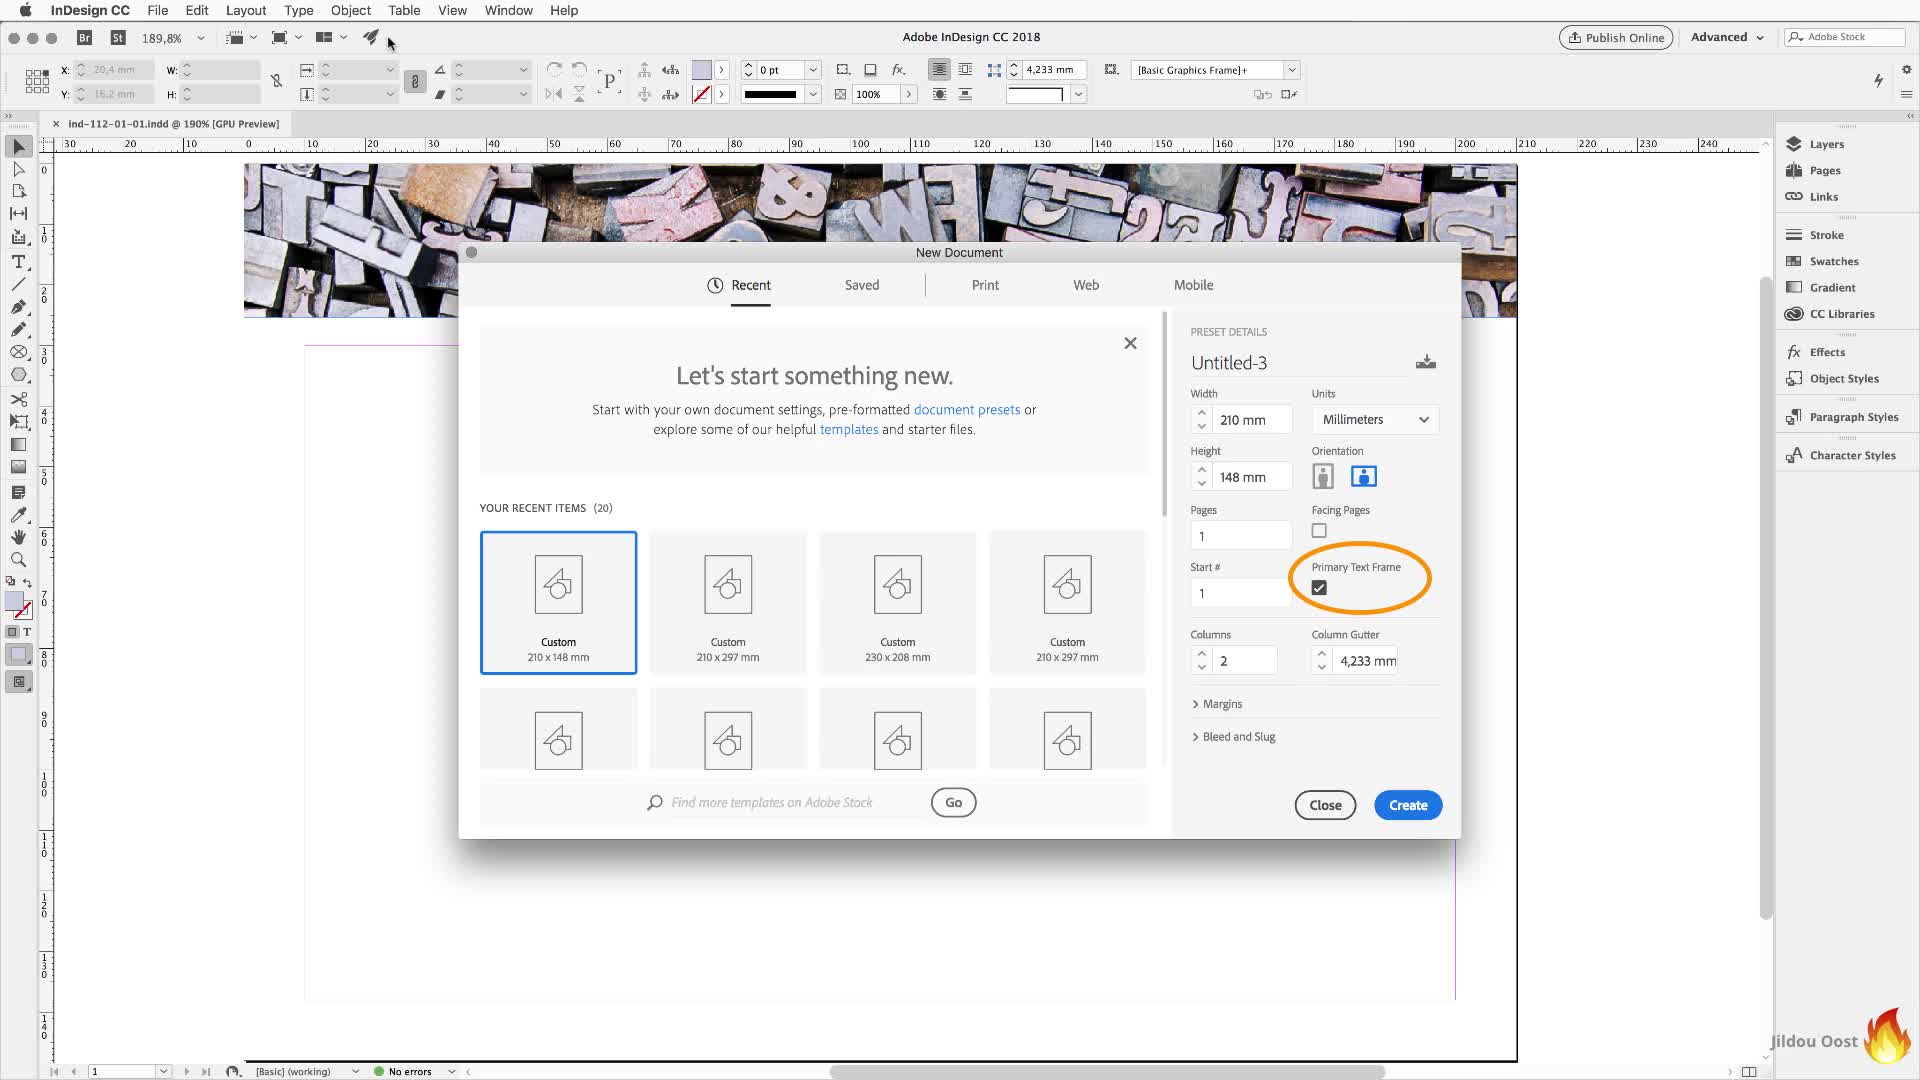Screen dimensions: 1920x1080
Task: Select the Zoom tool
Action: pyautogui.click(x=18, y=560)
